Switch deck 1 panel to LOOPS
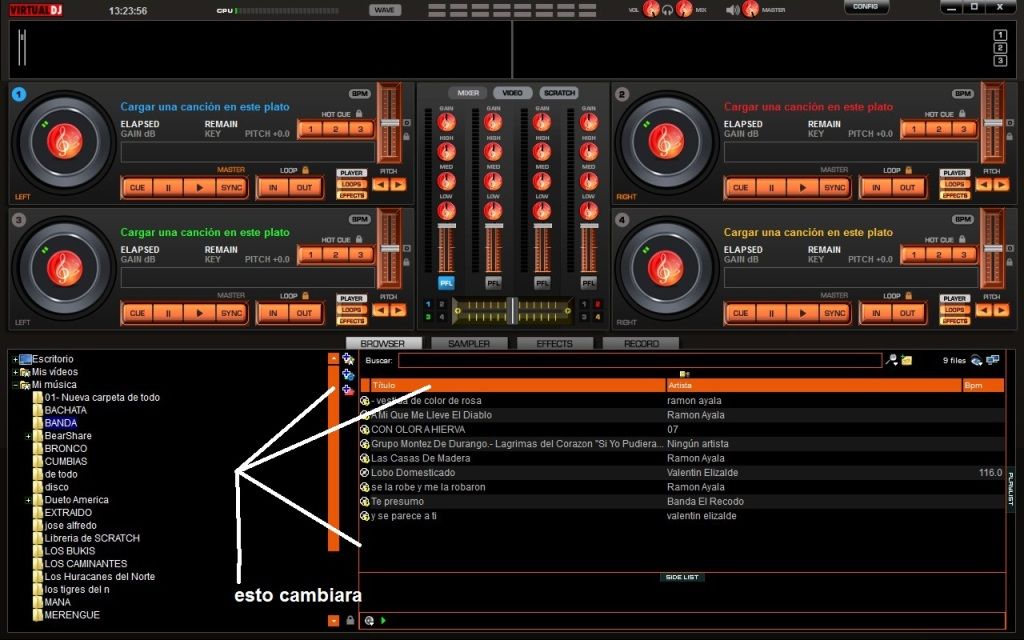Viewport: 1024px width, 640px height. click(x=351, y=184)
